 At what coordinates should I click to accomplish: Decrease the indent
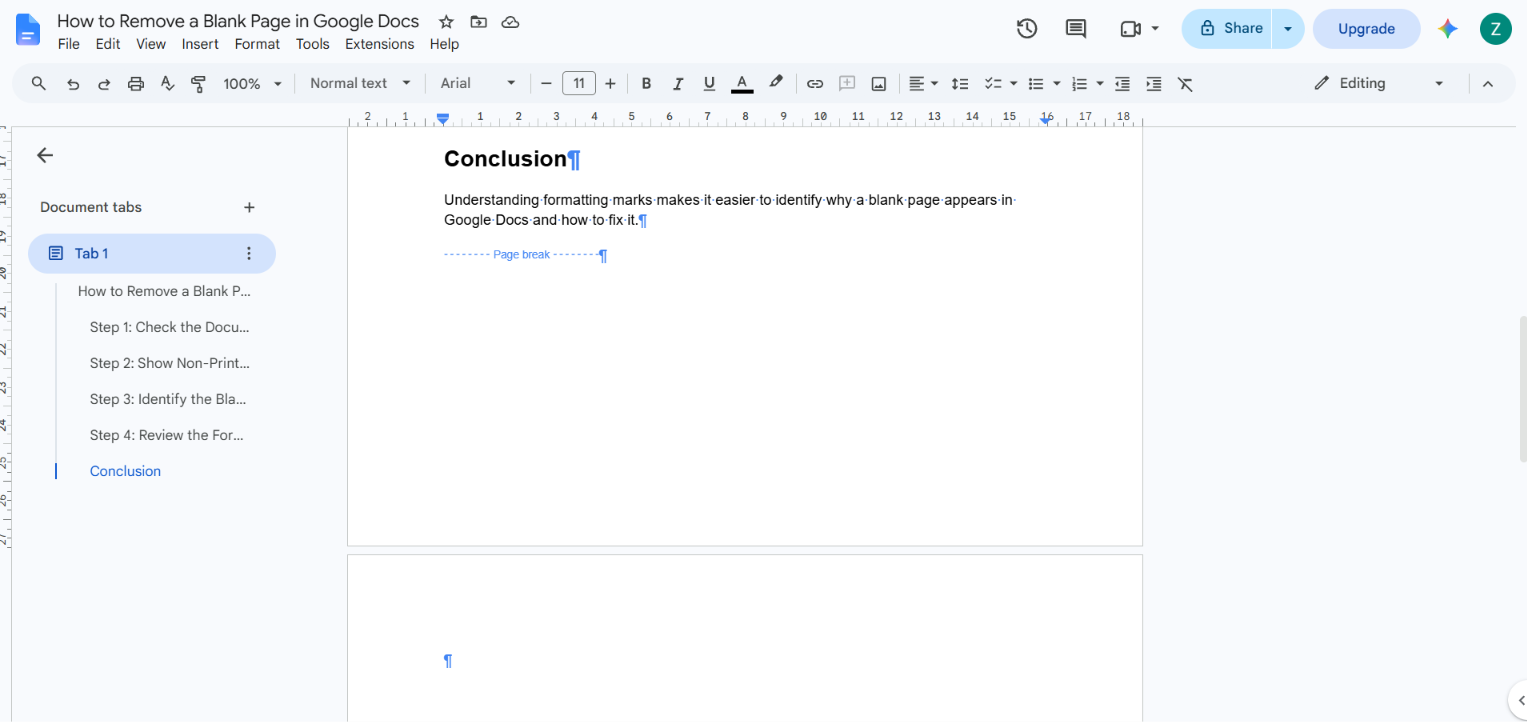[x=1122, y=84]
